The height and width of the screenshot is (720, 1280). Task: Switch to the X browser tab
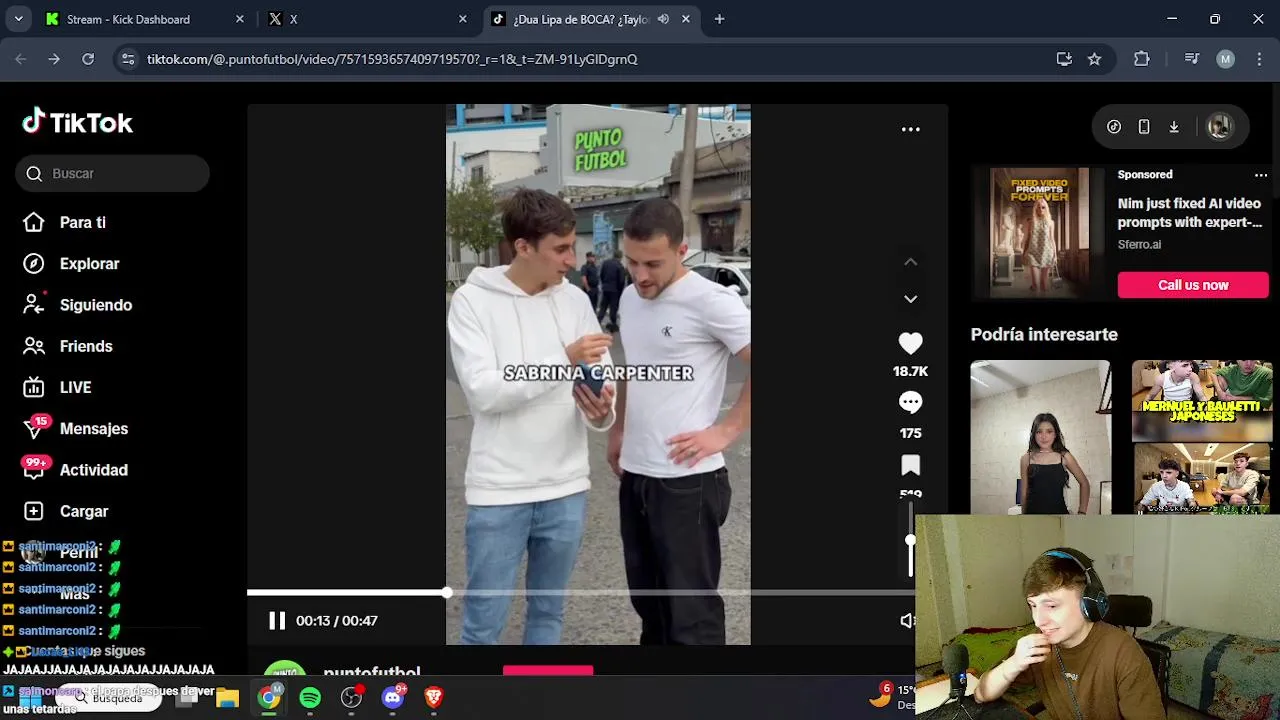tap(293, 19)
